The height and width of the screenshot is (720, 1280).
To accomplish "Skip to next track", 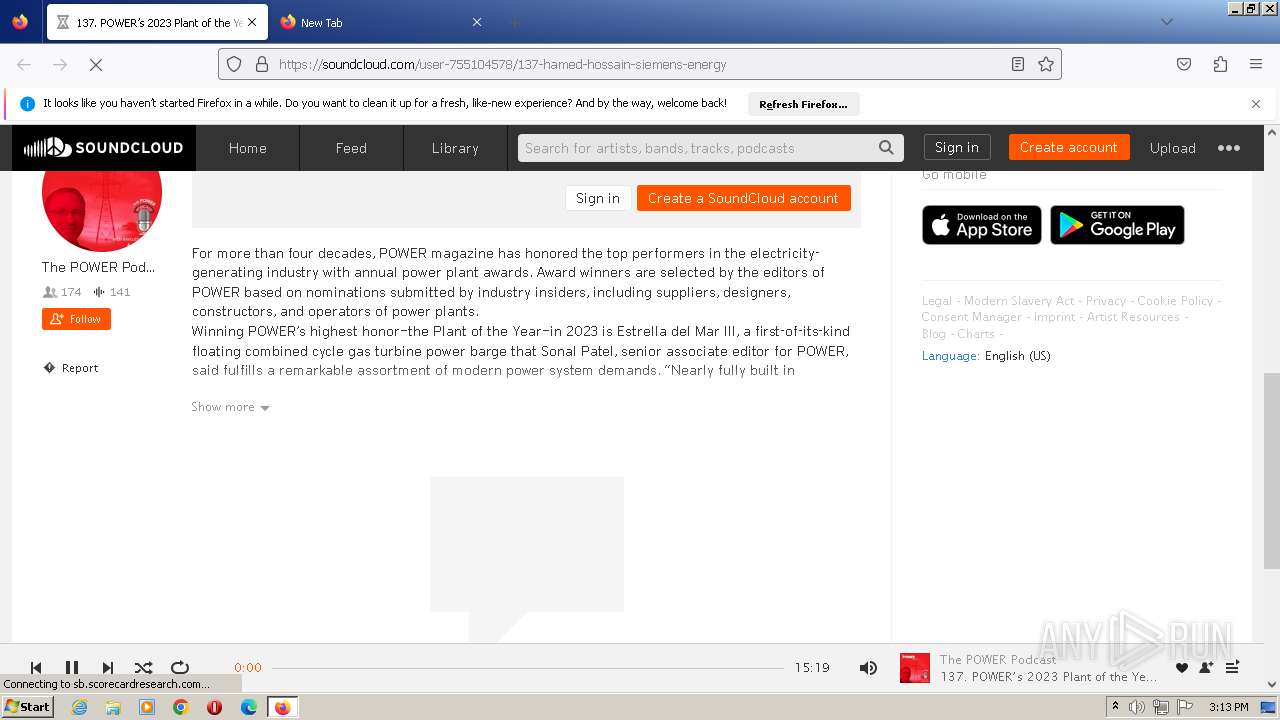I will pos(108,668).
